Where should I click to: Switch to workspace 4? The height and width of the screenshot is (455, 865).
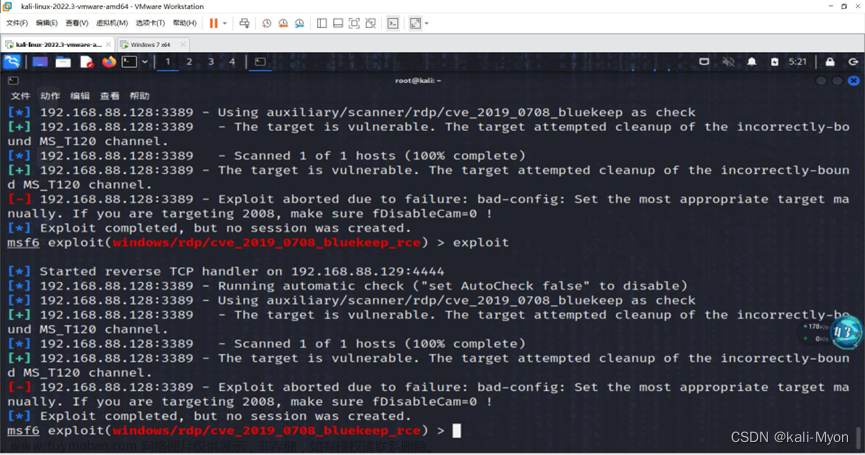[232, 62]
